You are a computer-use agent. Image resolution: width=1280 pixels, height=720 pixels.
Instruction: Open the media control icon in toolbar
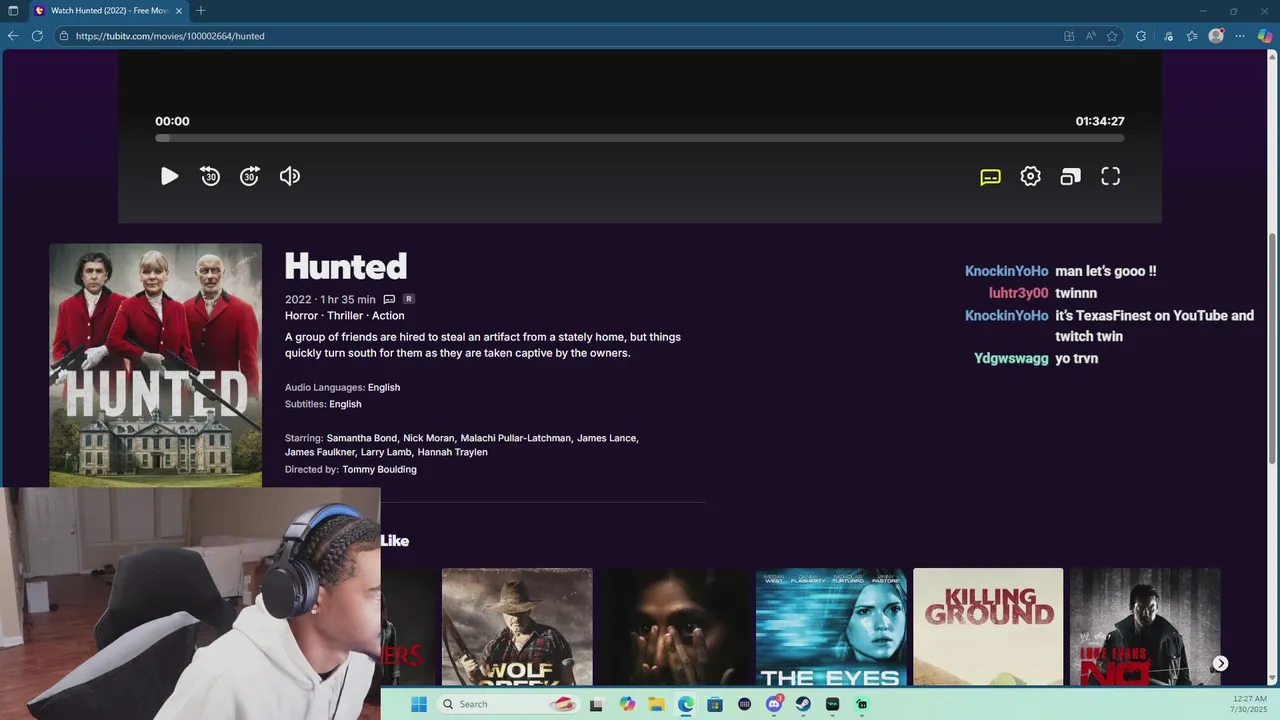pos(1168,36)
